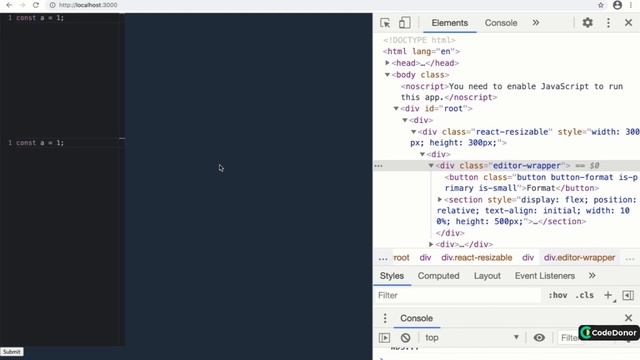Click div.editor-wrapper in breadcrumb

pos(579,258)
